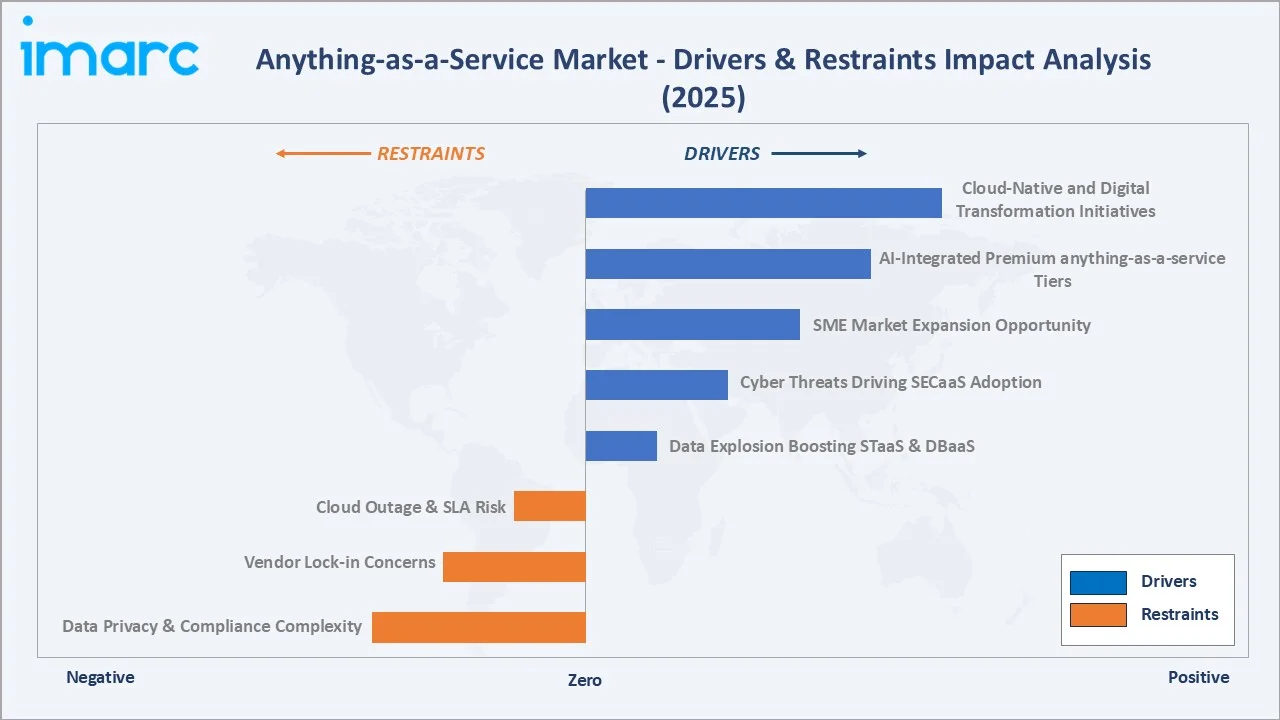The height and width of the screenshot is (720, 1280).
Task: Click the imarc logo
Action: coord(109,46)
